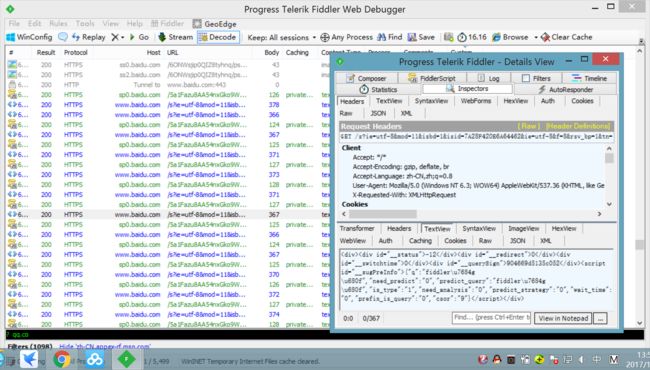The image size is (650, 370).
Task: Open dropdown arrow next to Remove X
Action: click(123, 38)
